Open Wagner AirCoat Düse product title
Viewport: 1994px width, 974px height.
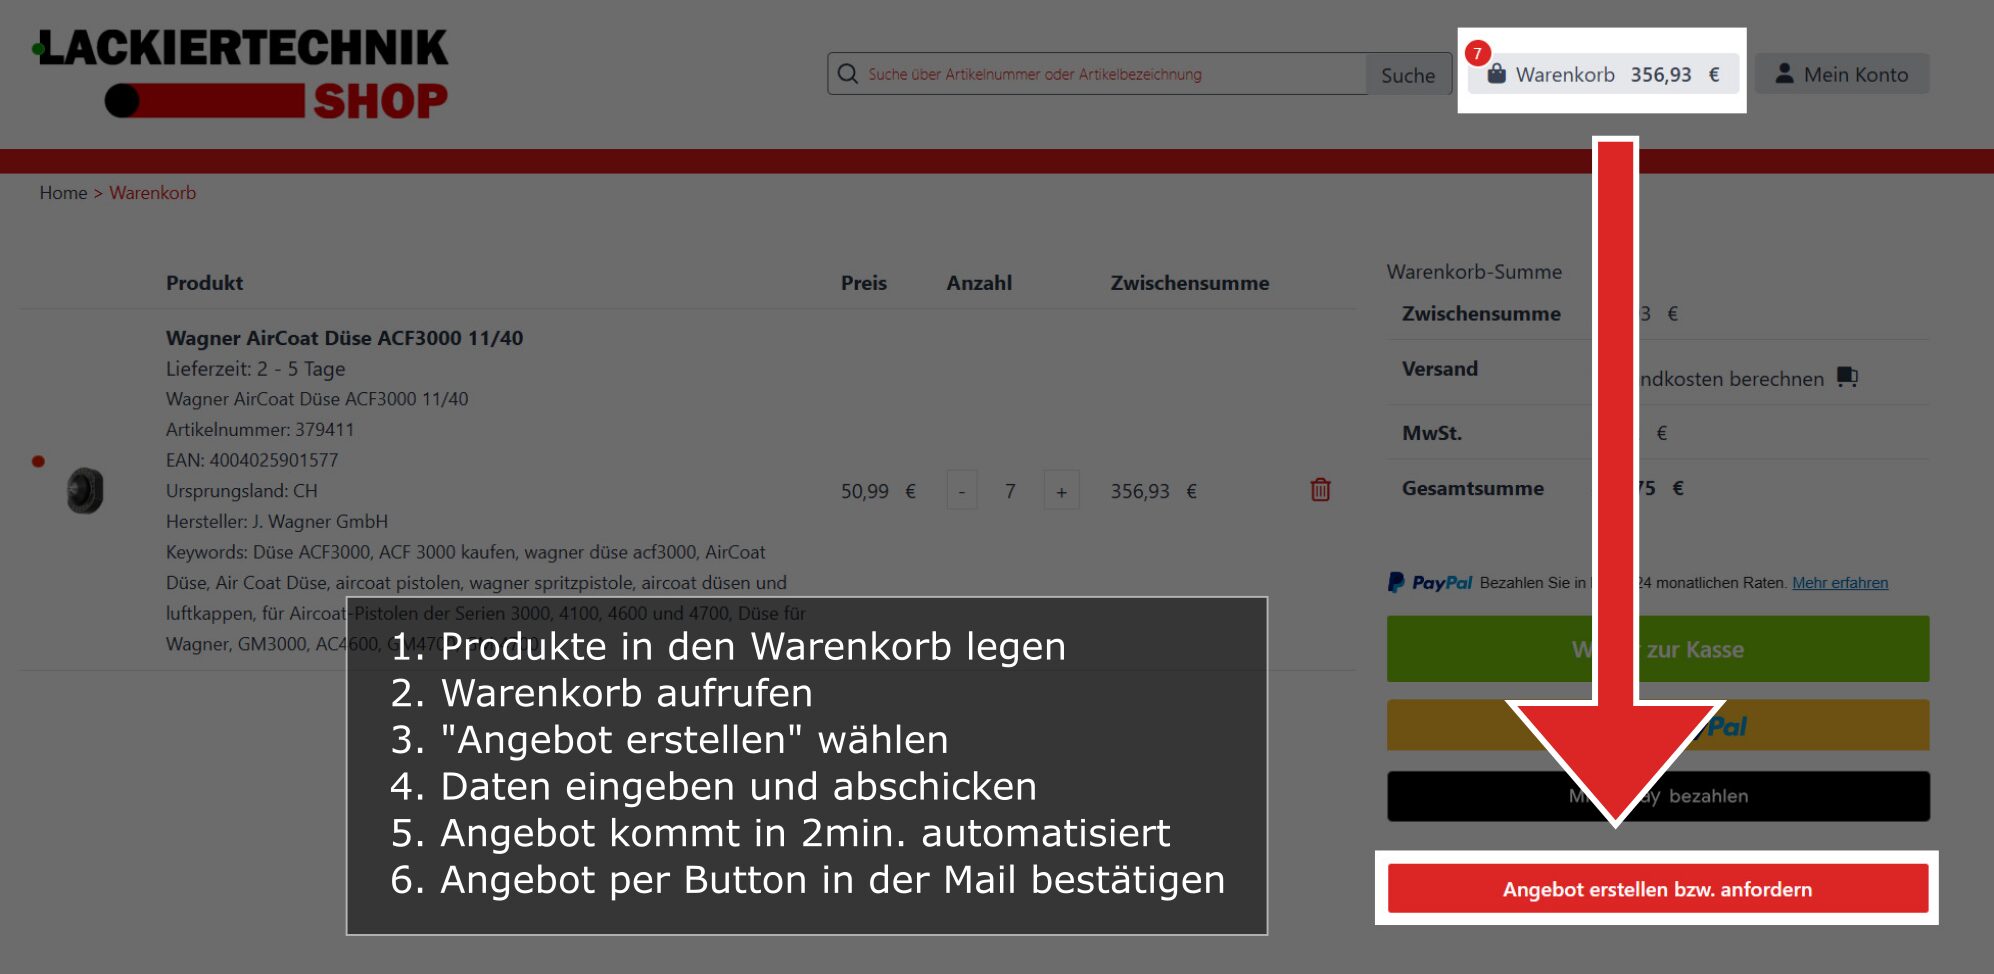(x=344, y=338)
